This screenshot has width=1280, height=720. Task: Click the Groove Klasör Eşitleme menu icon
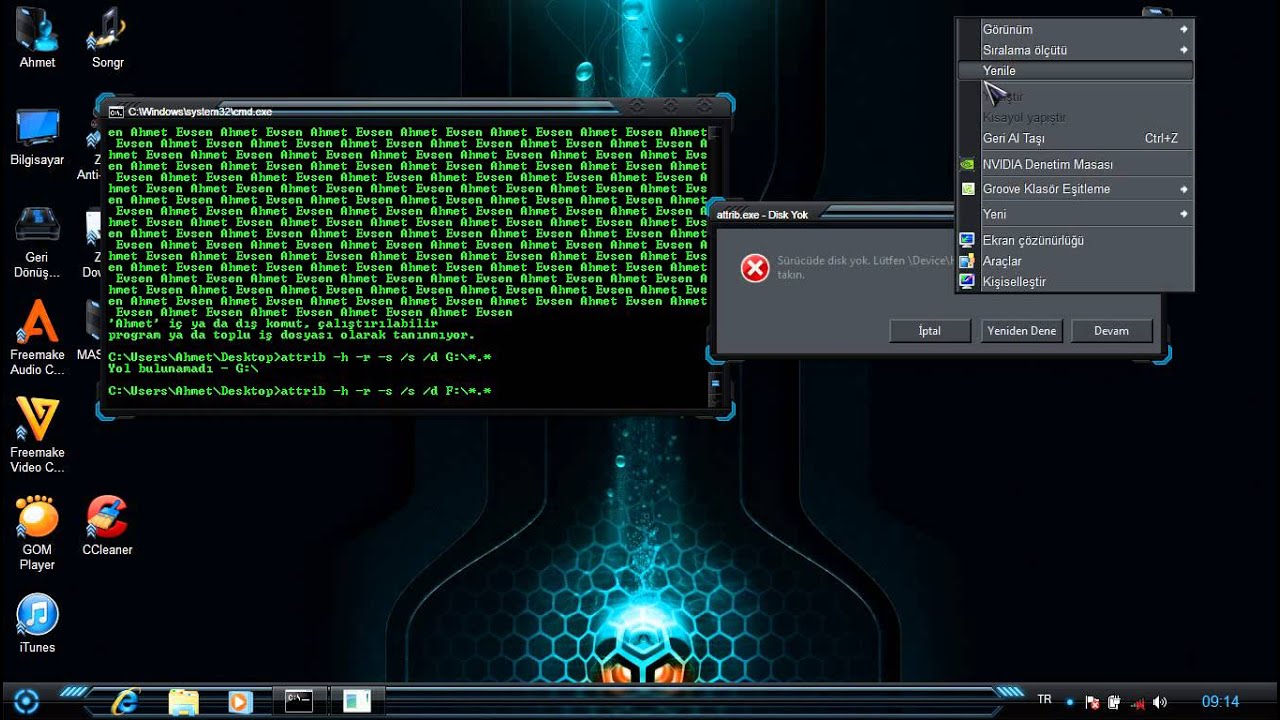click(x=967, y=188)
